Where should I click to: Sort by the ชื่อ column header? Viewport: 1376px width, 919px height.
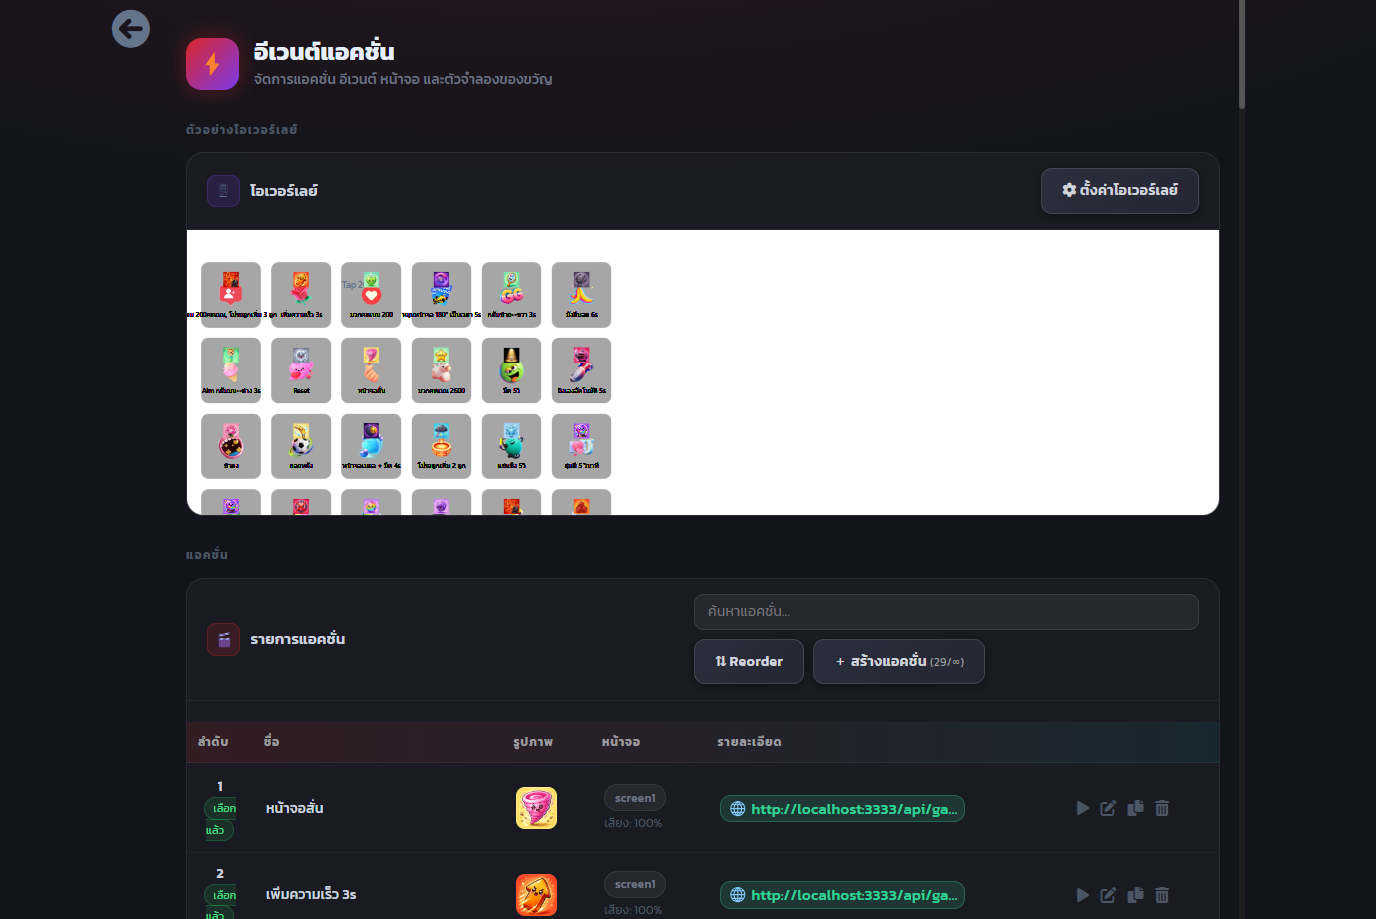coord(271,742)
